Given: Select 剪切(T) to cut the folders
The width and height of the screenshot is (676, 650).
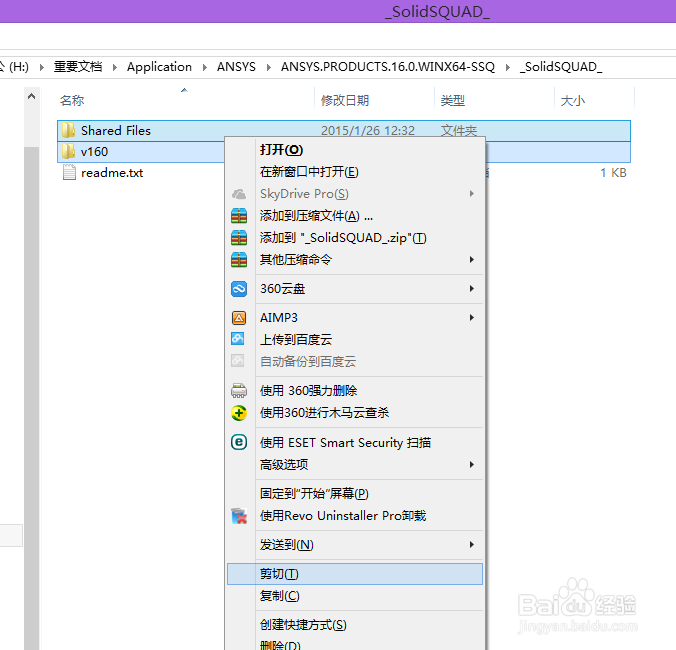Looking at the screenshot, I should point(354,574).
